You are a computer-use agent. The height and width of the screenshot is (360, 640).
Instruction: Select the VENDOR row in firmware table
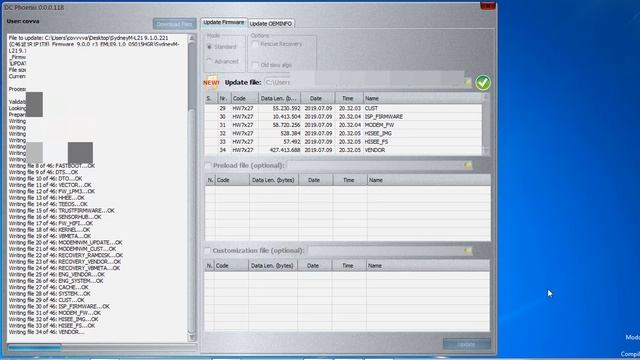343,150
